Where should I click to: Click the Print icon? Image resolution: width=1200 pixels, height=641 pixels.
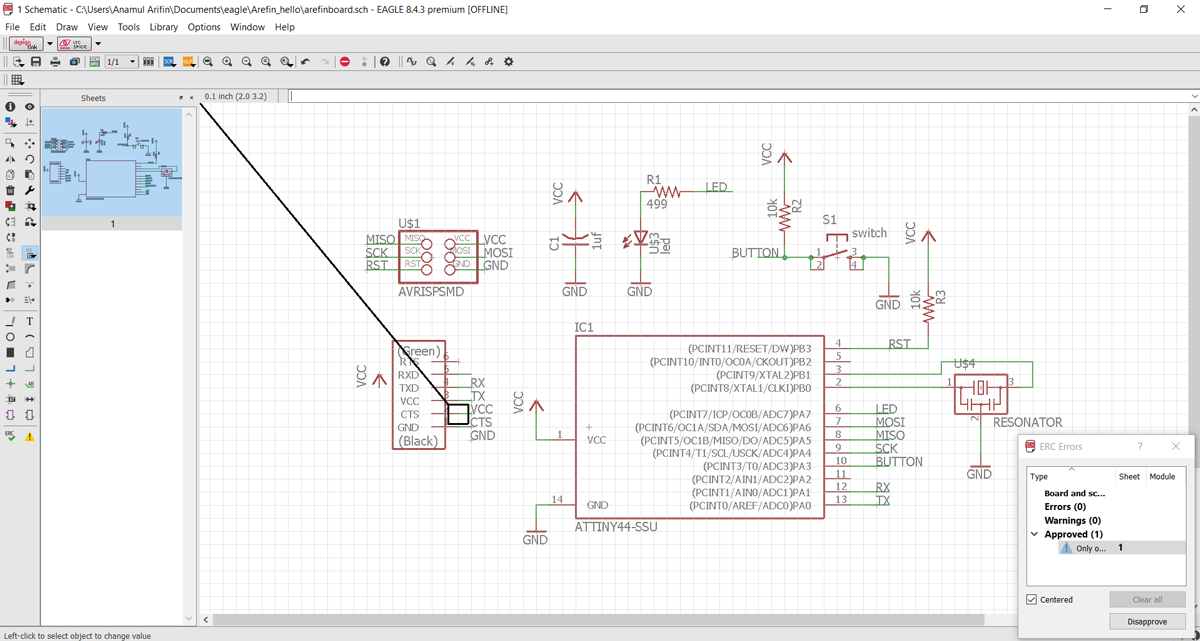[x=55, y=62]
